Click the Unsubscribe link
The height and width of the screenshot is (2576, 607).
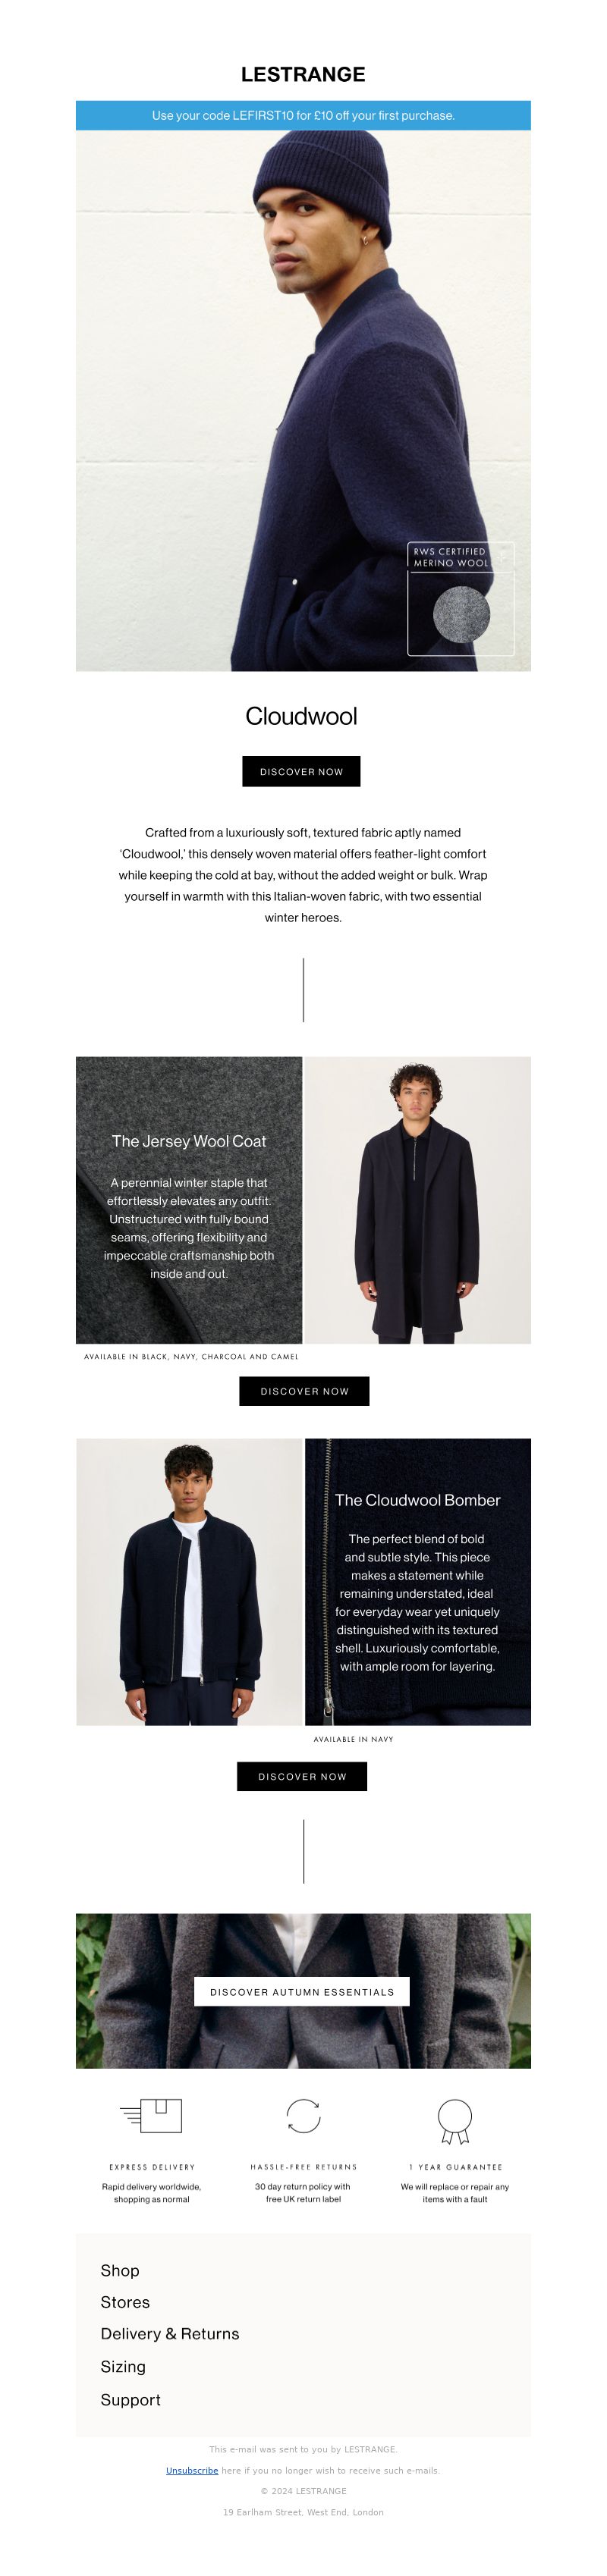(x=192, y=2470)
